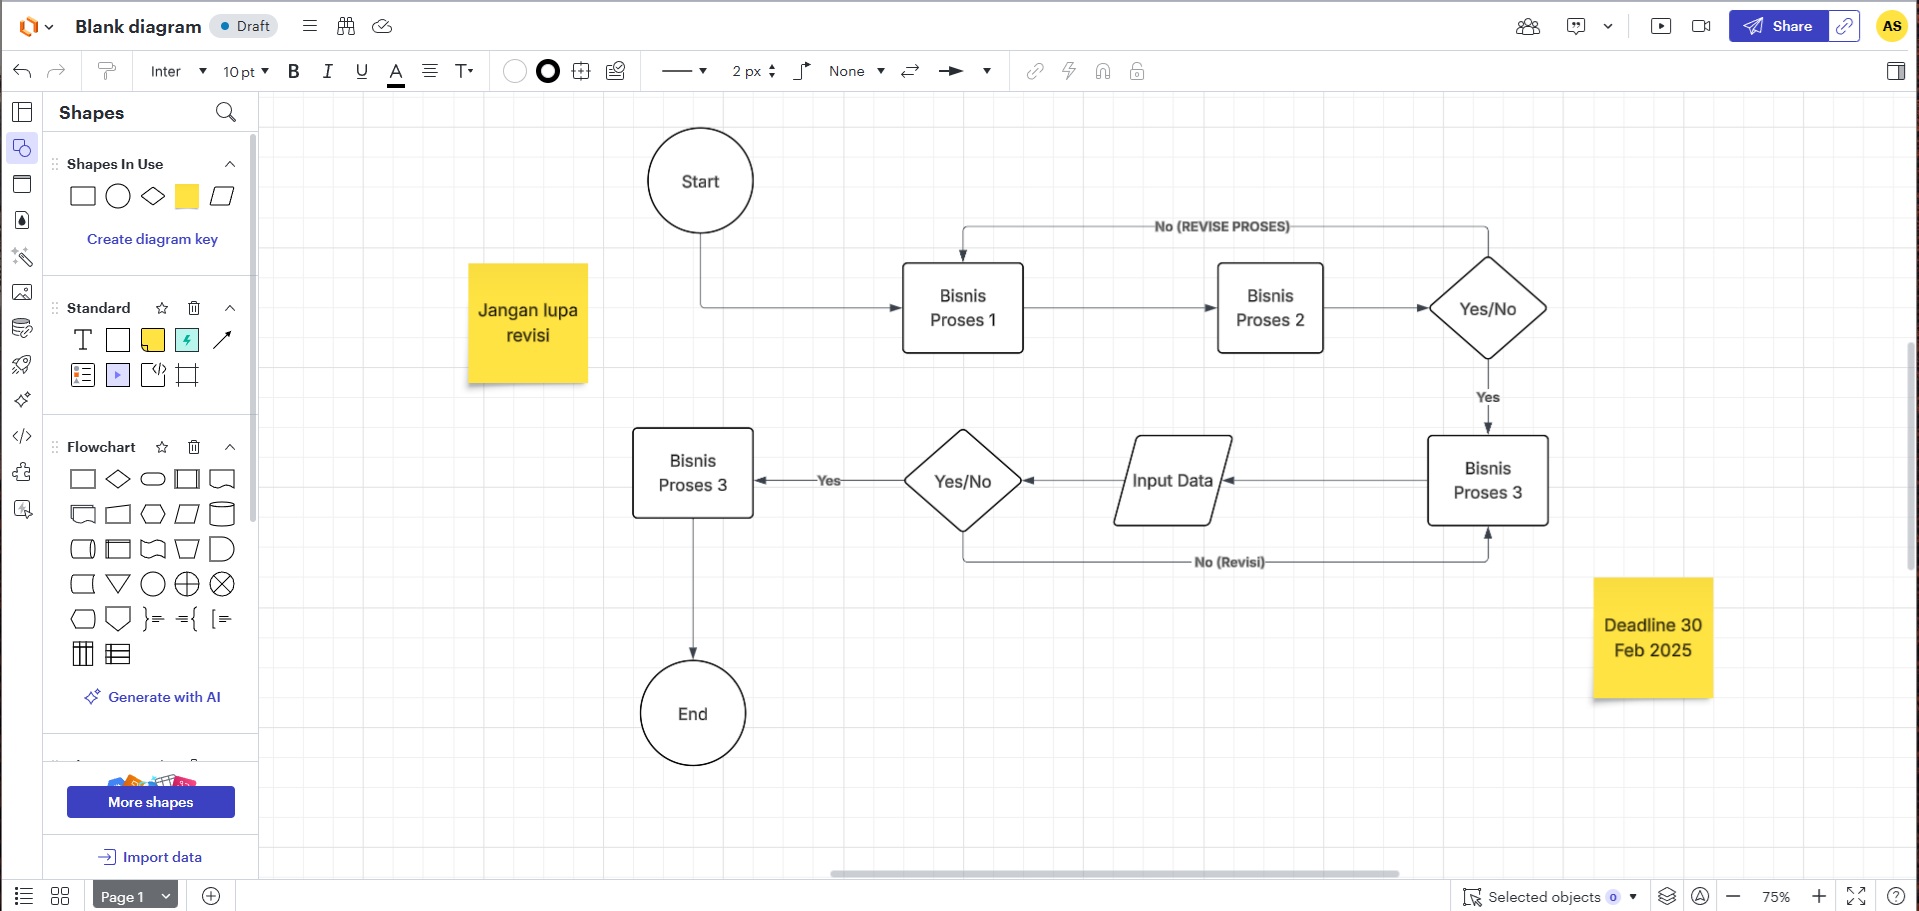This screenshot has width=1919, height=911.
Task: Click the Import data link
Action: coord(150,857)
